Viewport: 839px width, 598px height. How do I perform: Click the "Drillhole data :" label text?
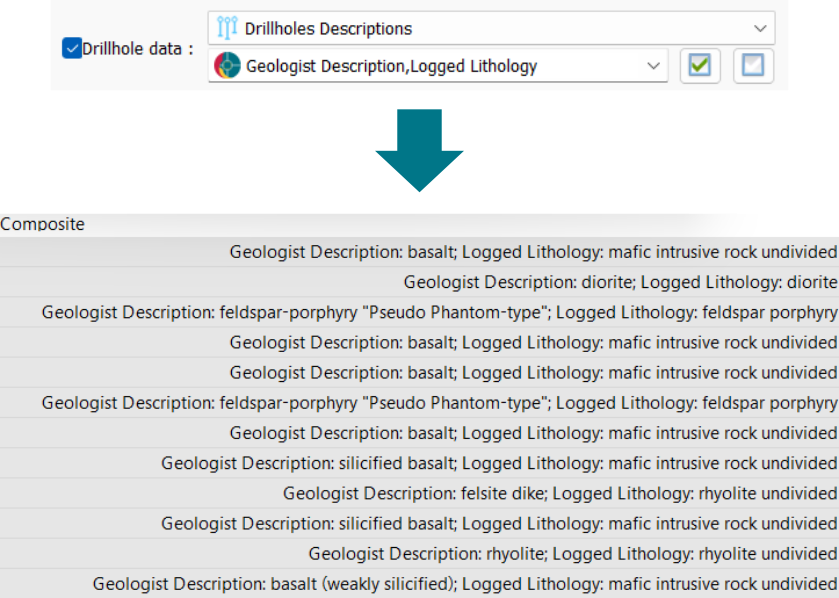(139, 49)
